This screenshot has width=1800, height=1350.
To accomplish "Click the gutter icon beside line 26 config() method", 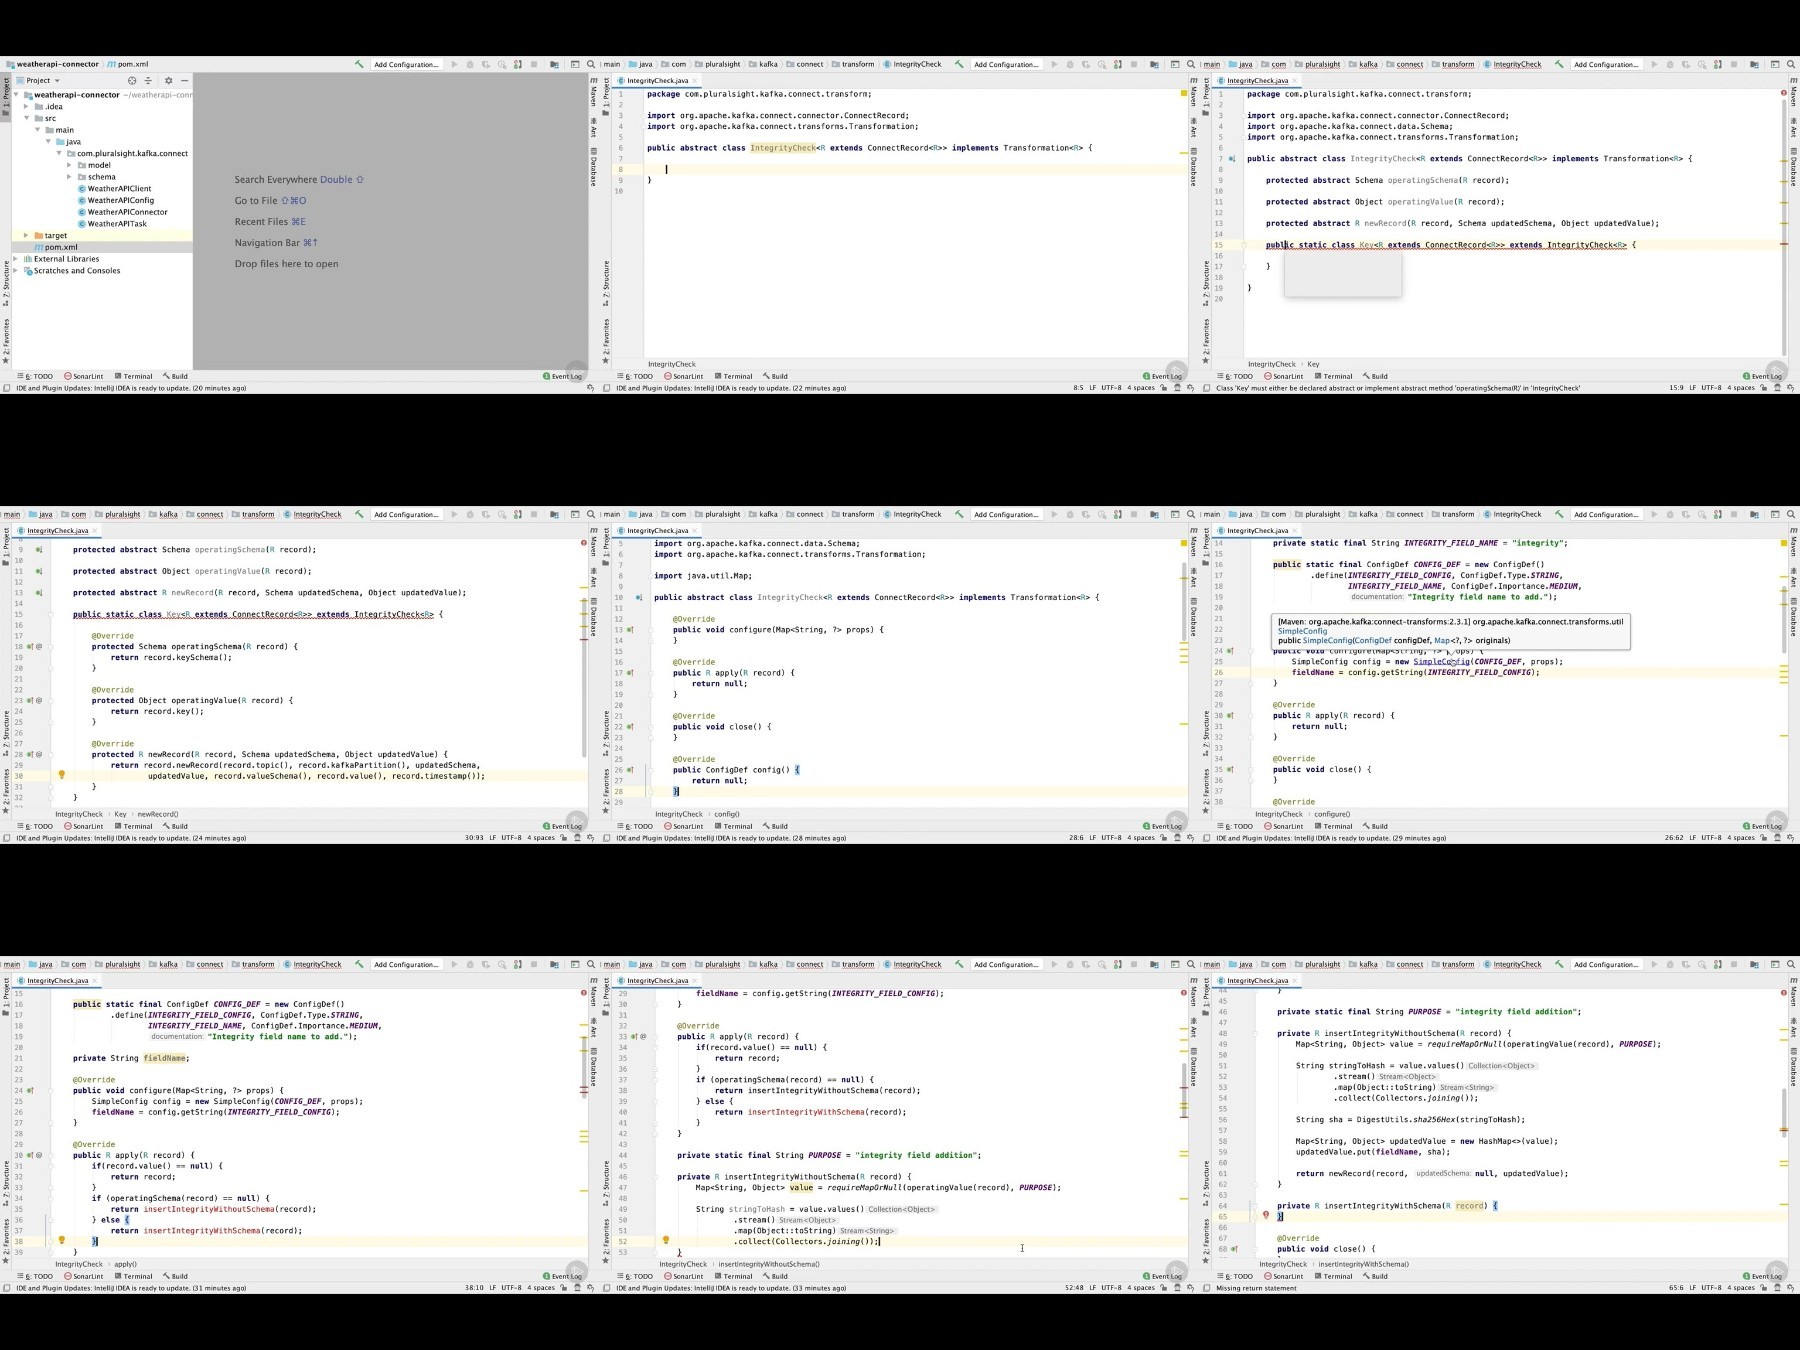I will click(x=631, y=770).
